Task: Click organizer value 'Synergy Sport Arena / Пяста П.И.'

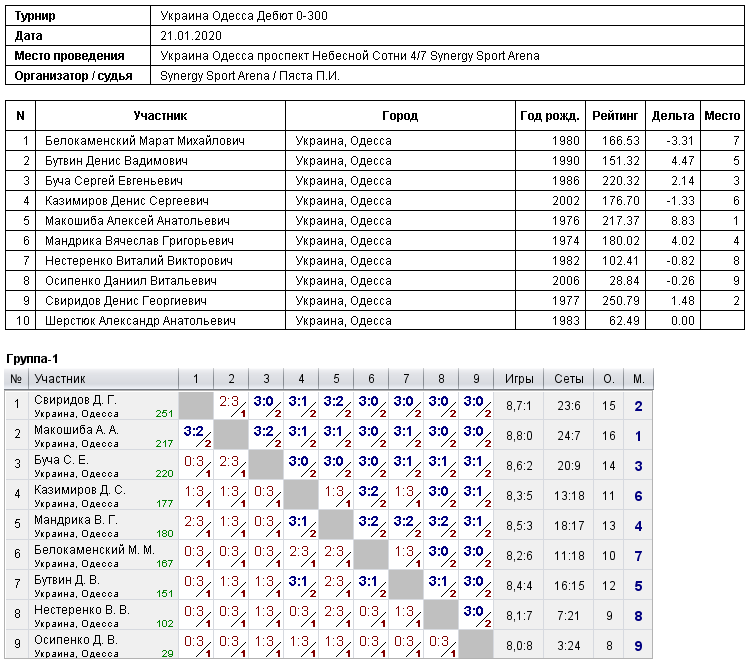Action: pyautogui.click(x=250, y=76)
